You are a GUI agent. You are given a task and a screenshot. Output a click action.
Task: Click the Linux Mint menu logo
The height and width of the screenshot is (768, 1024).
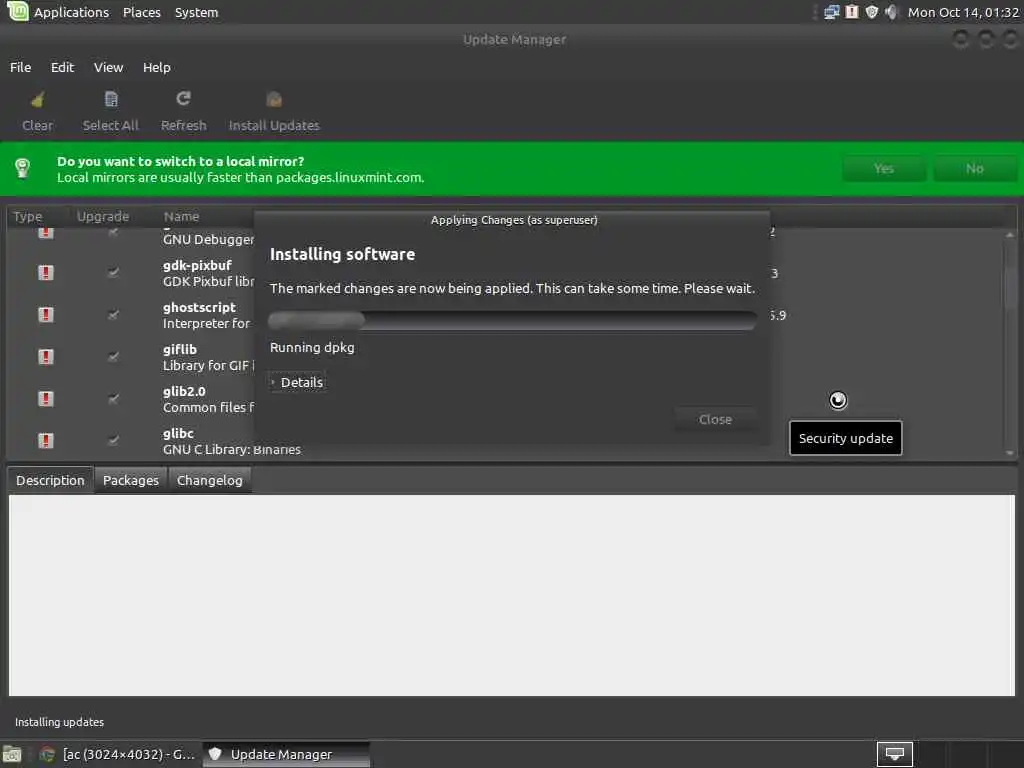pos(18,11)
